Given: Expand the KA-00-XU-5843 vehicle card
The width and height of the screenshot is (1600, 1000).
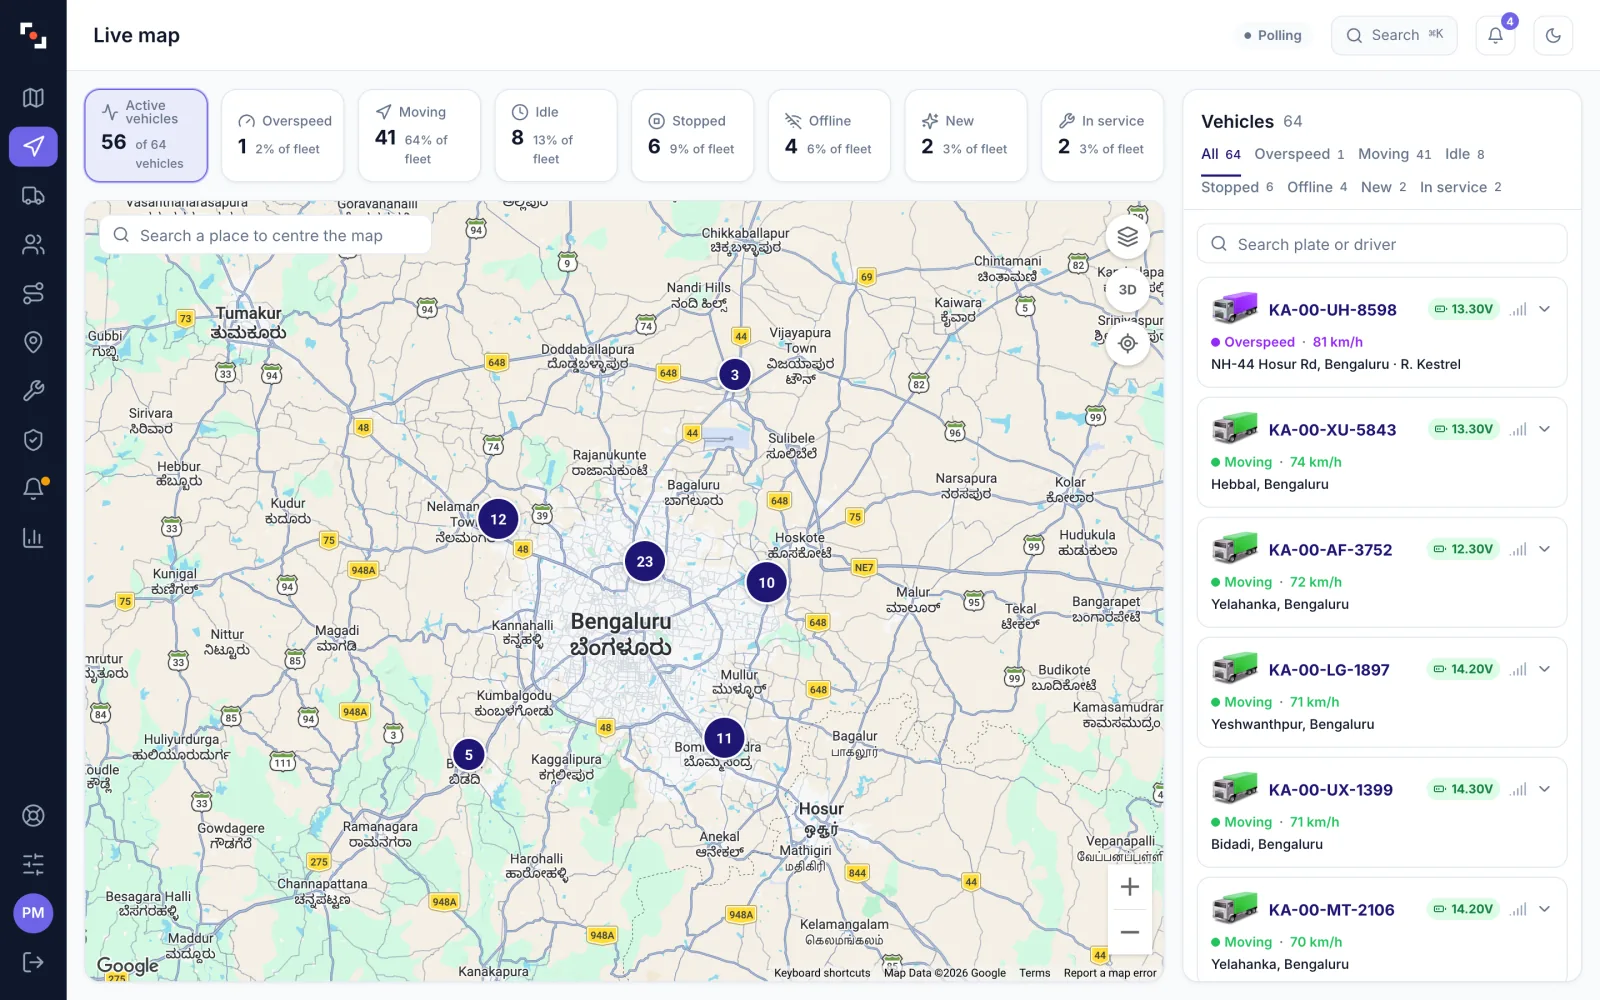Looking at the screenshot, I should tap(1544, 429).
